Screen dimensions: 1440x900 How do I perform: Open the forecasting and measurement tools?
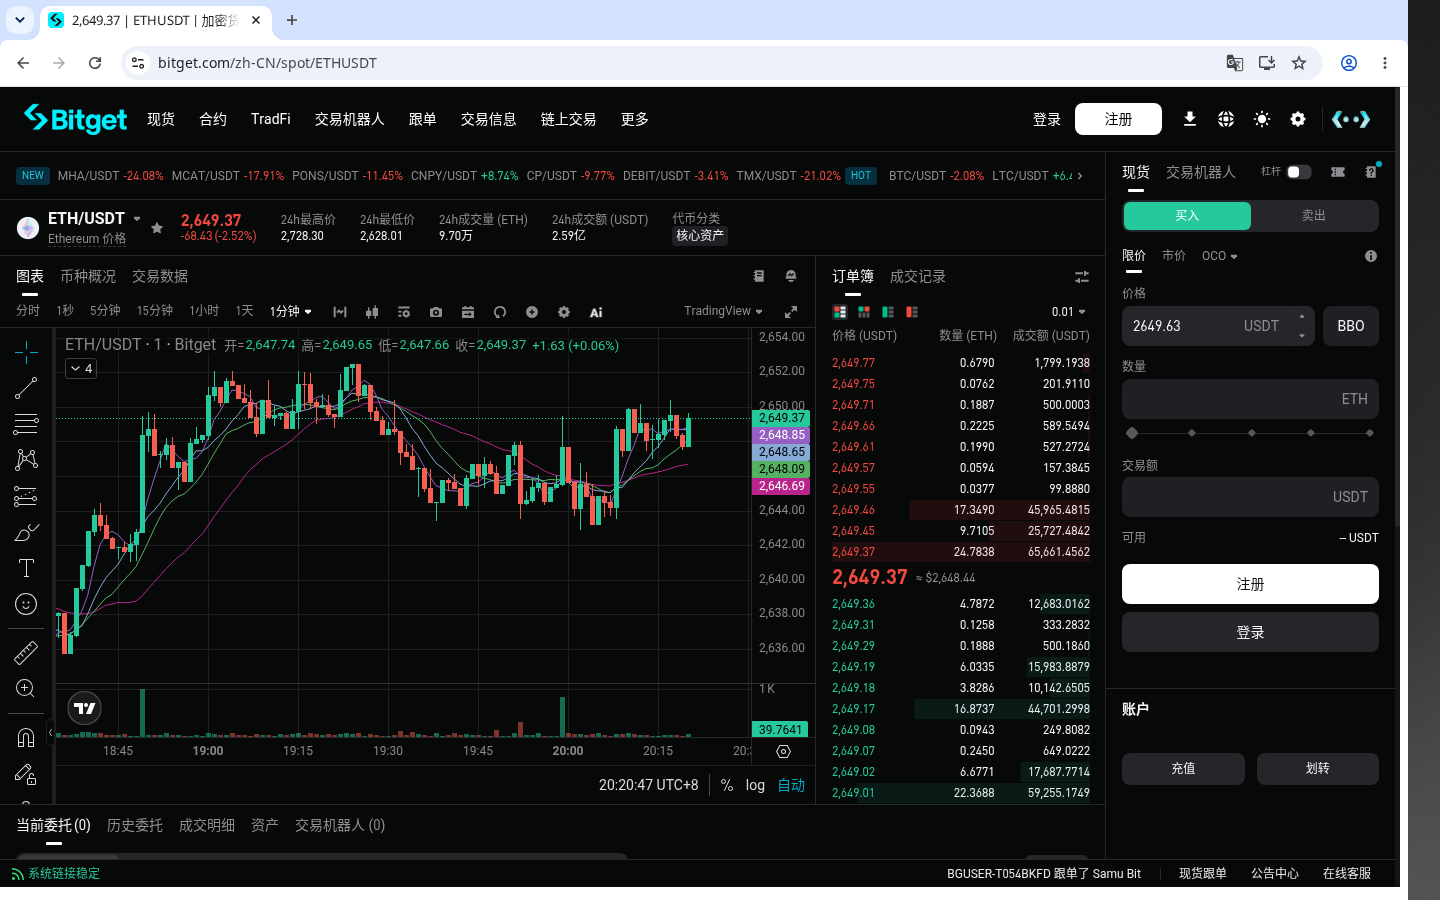[x=26, y=496]
